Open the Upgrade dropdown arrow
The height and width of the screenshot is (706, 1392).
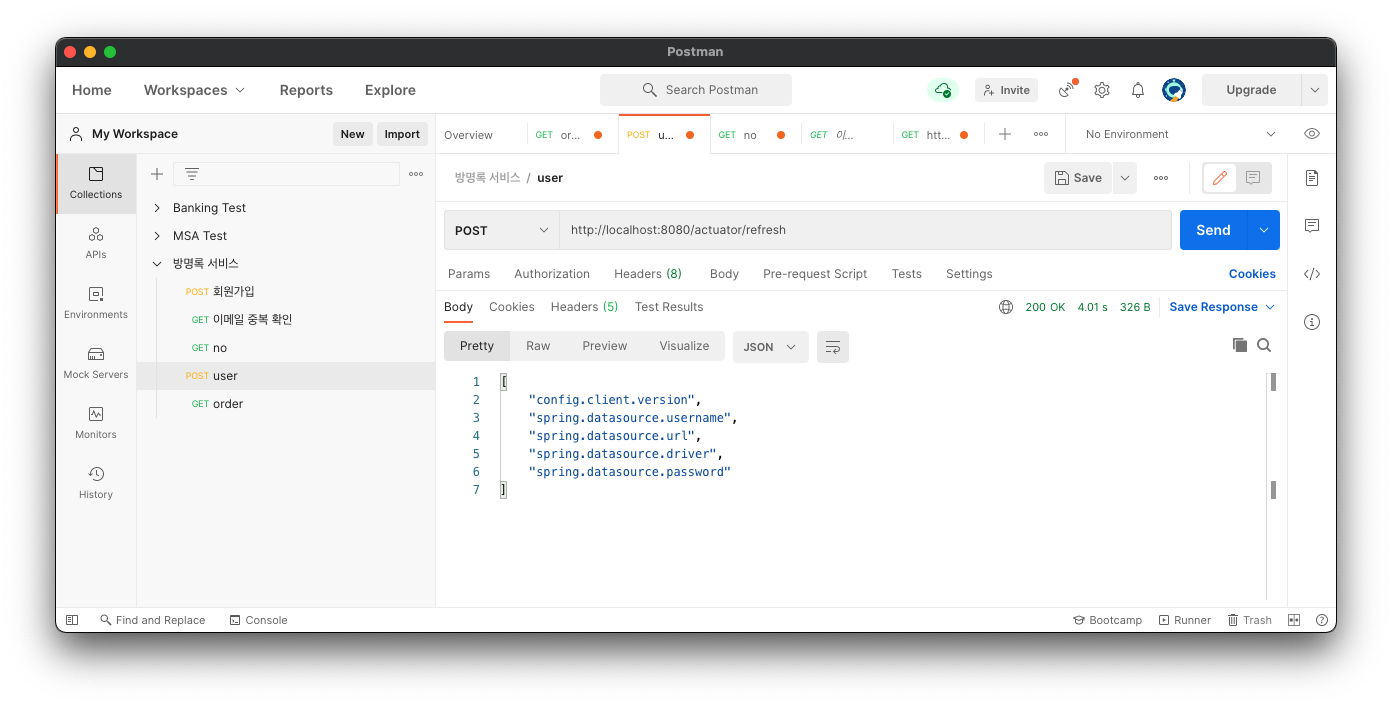coord(1314,90)
